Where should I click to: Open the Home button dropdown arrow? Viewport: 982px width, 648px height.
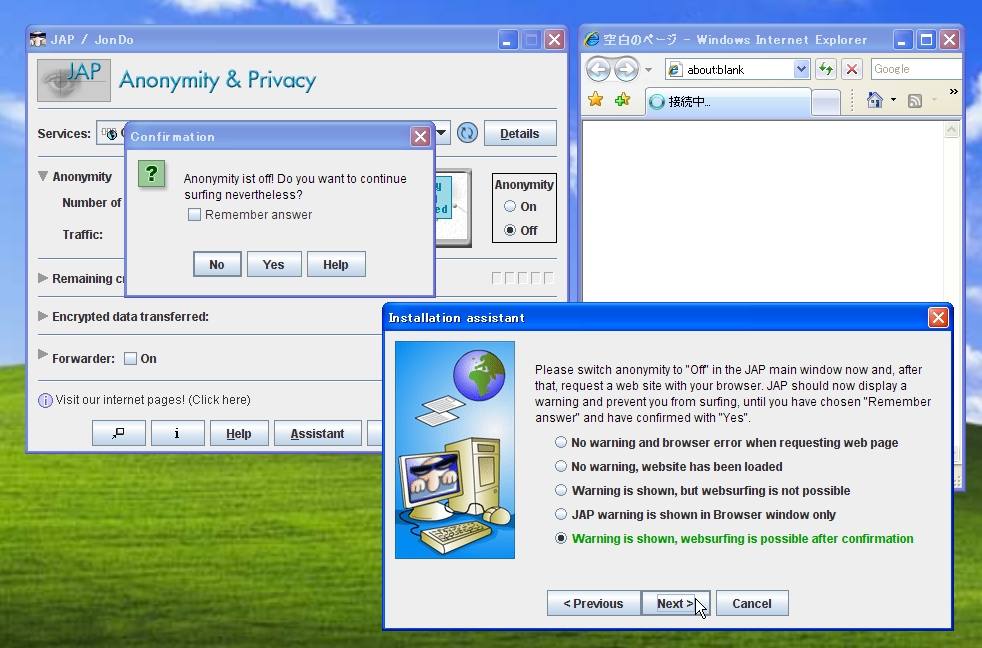pyautogui.click(x=893, y=100)
